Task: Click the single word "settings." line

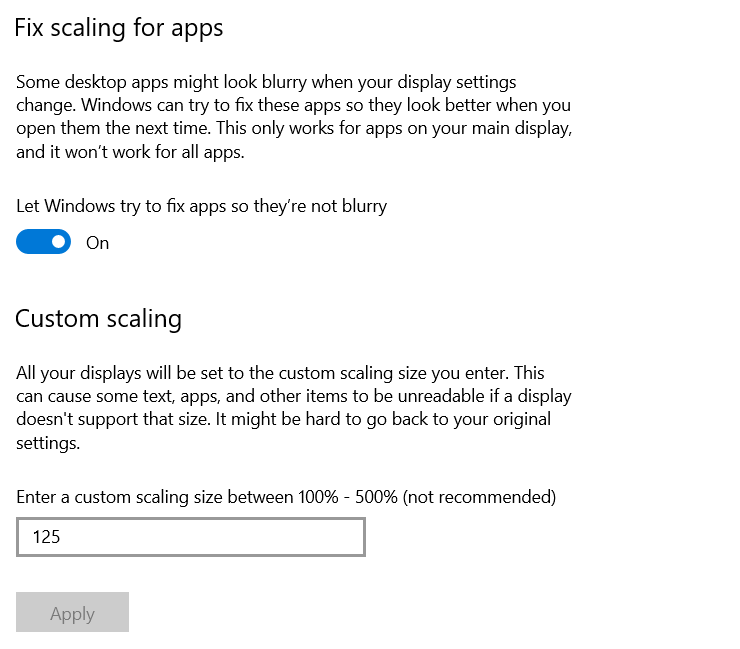Action: [x=48, y=443]
